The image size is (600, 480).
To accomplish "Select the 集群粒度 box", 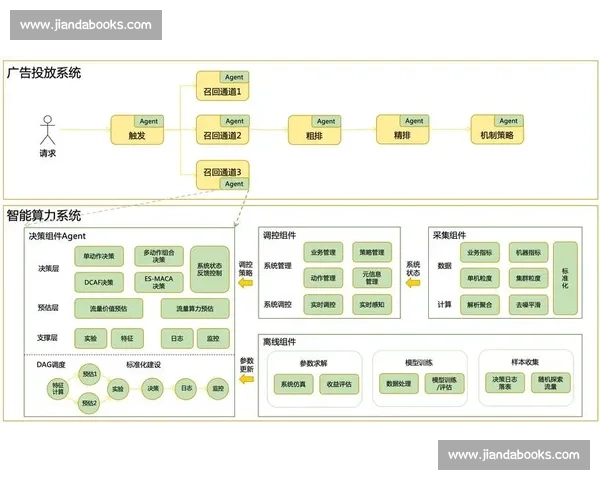I will 528,278.
